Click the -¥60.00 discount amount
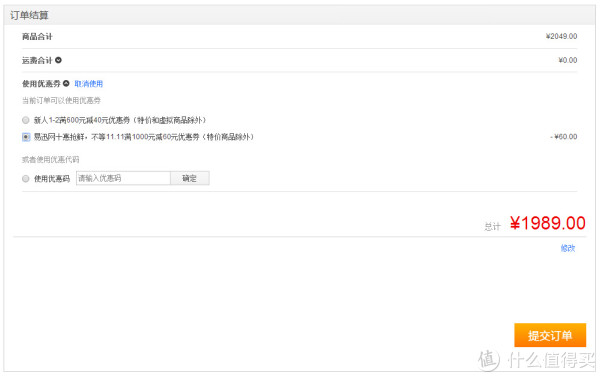Image resolution: width=600 pixels, height=377 pixels. 564,137
